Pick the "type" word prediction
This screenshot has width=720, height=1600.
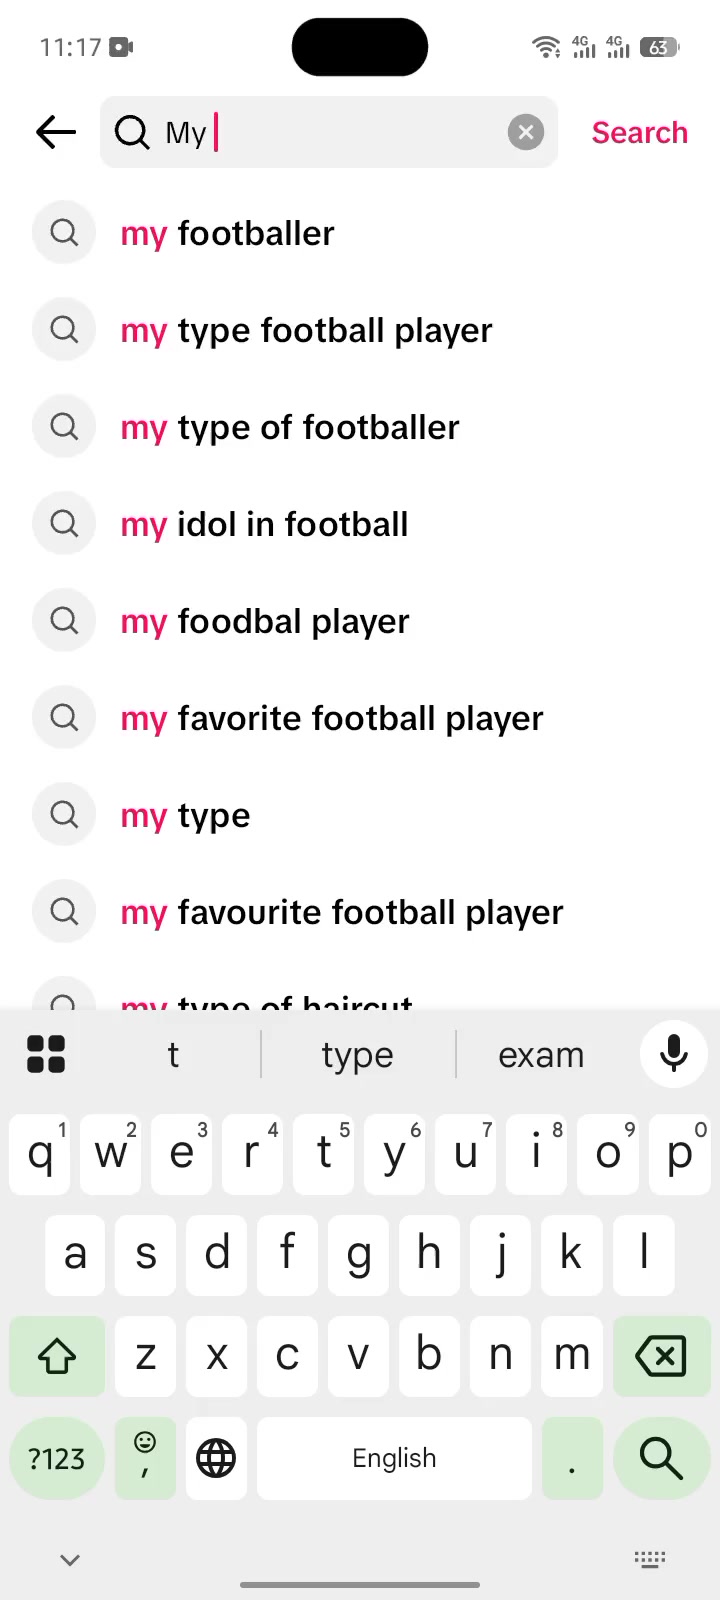coord(357,1055)
